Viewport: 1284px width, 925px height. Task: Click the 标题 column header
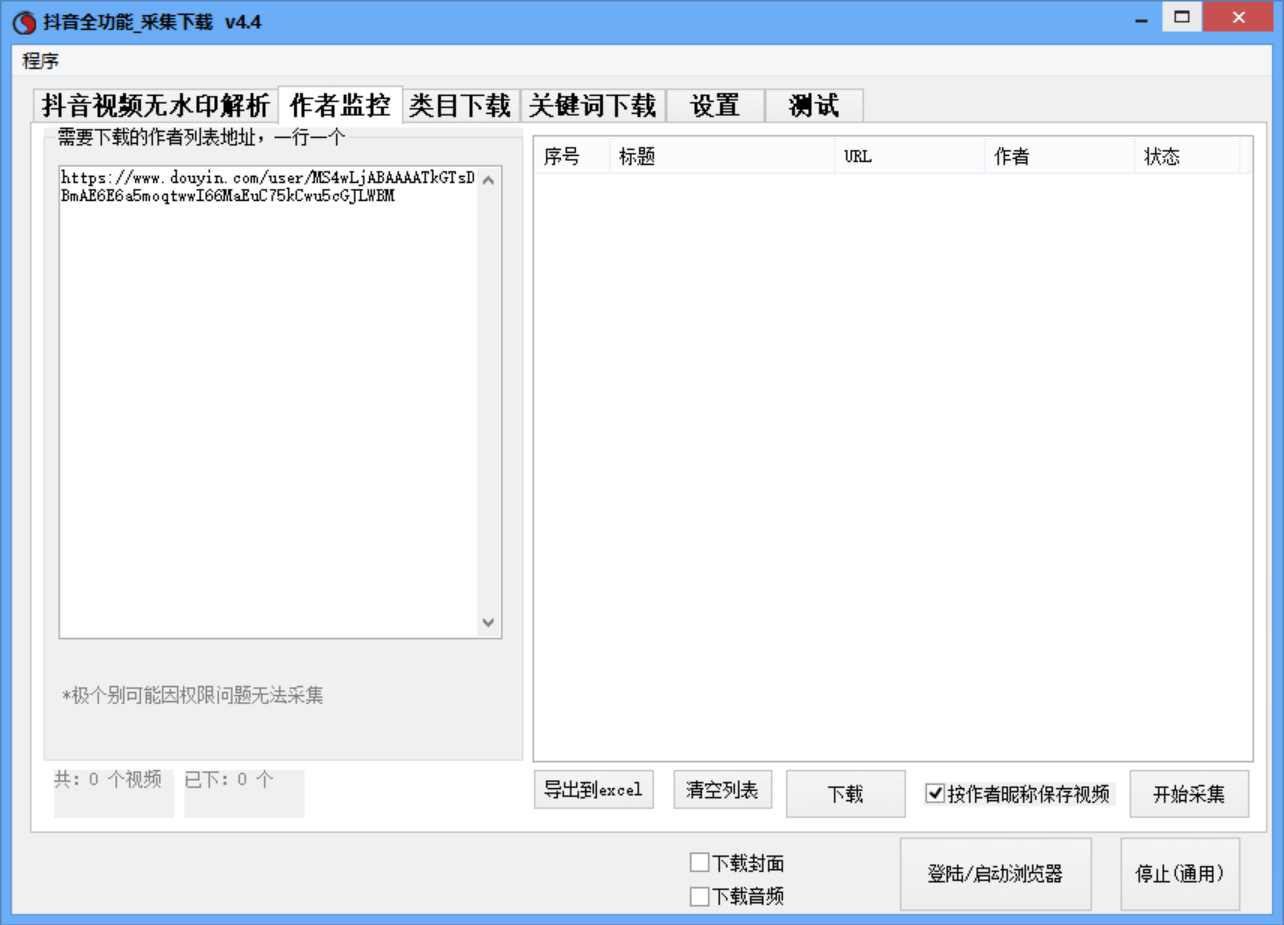click(722, 157)
